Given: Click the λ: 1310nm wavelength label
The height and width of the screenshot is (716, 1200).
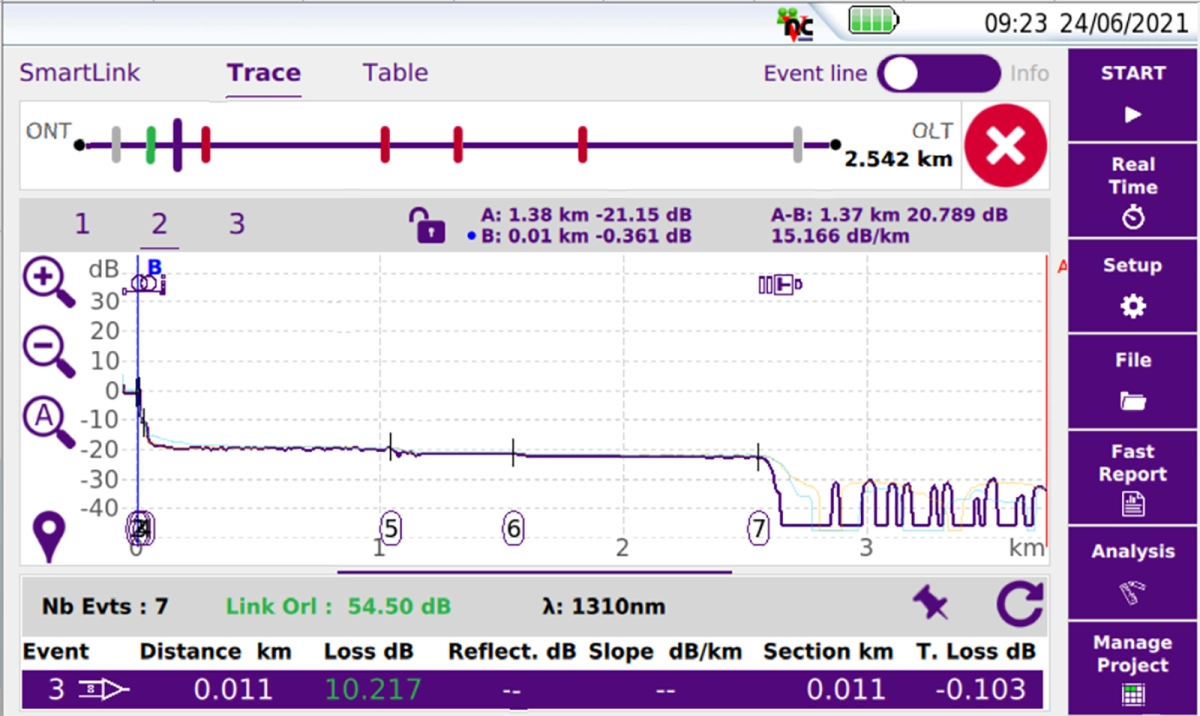Looking at the screenshot, I should click(601, 606).
